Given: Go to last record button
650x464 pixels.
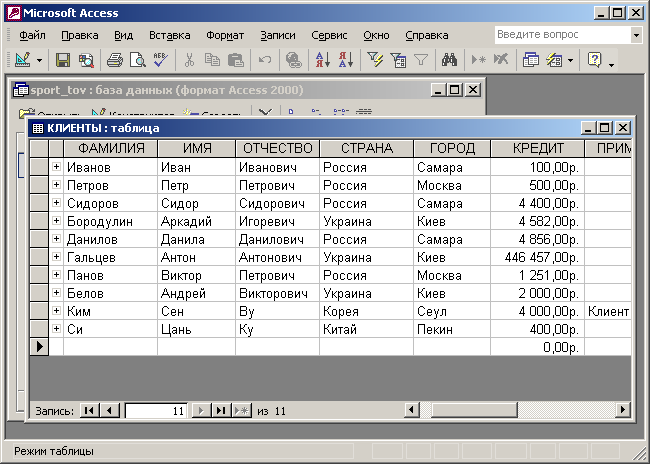Looking at the screenshot, I should coord(221,411).
